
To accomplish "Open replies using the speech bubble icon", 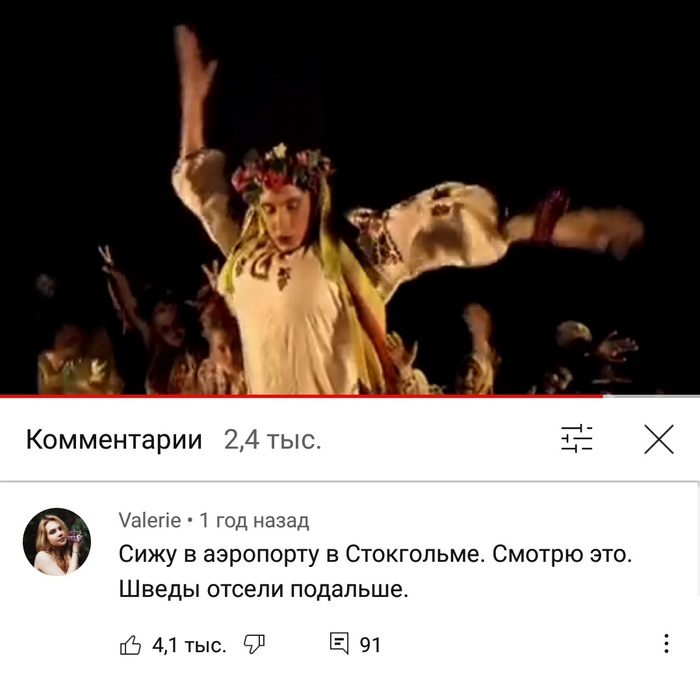I will pos(339,644).
